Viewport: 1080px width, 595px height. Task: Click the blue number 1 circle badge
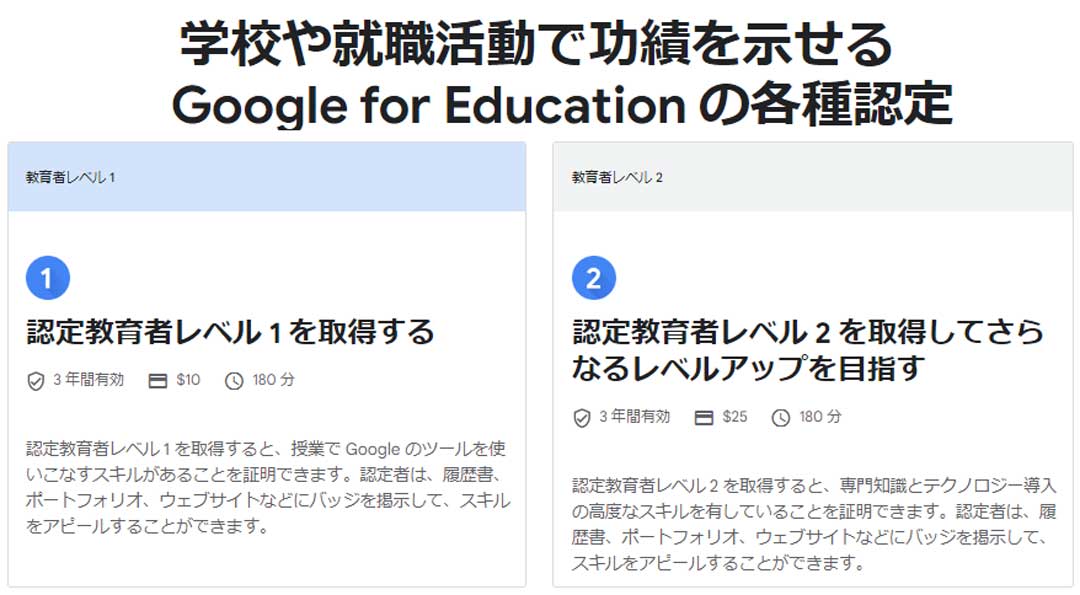tap(48, 278)
